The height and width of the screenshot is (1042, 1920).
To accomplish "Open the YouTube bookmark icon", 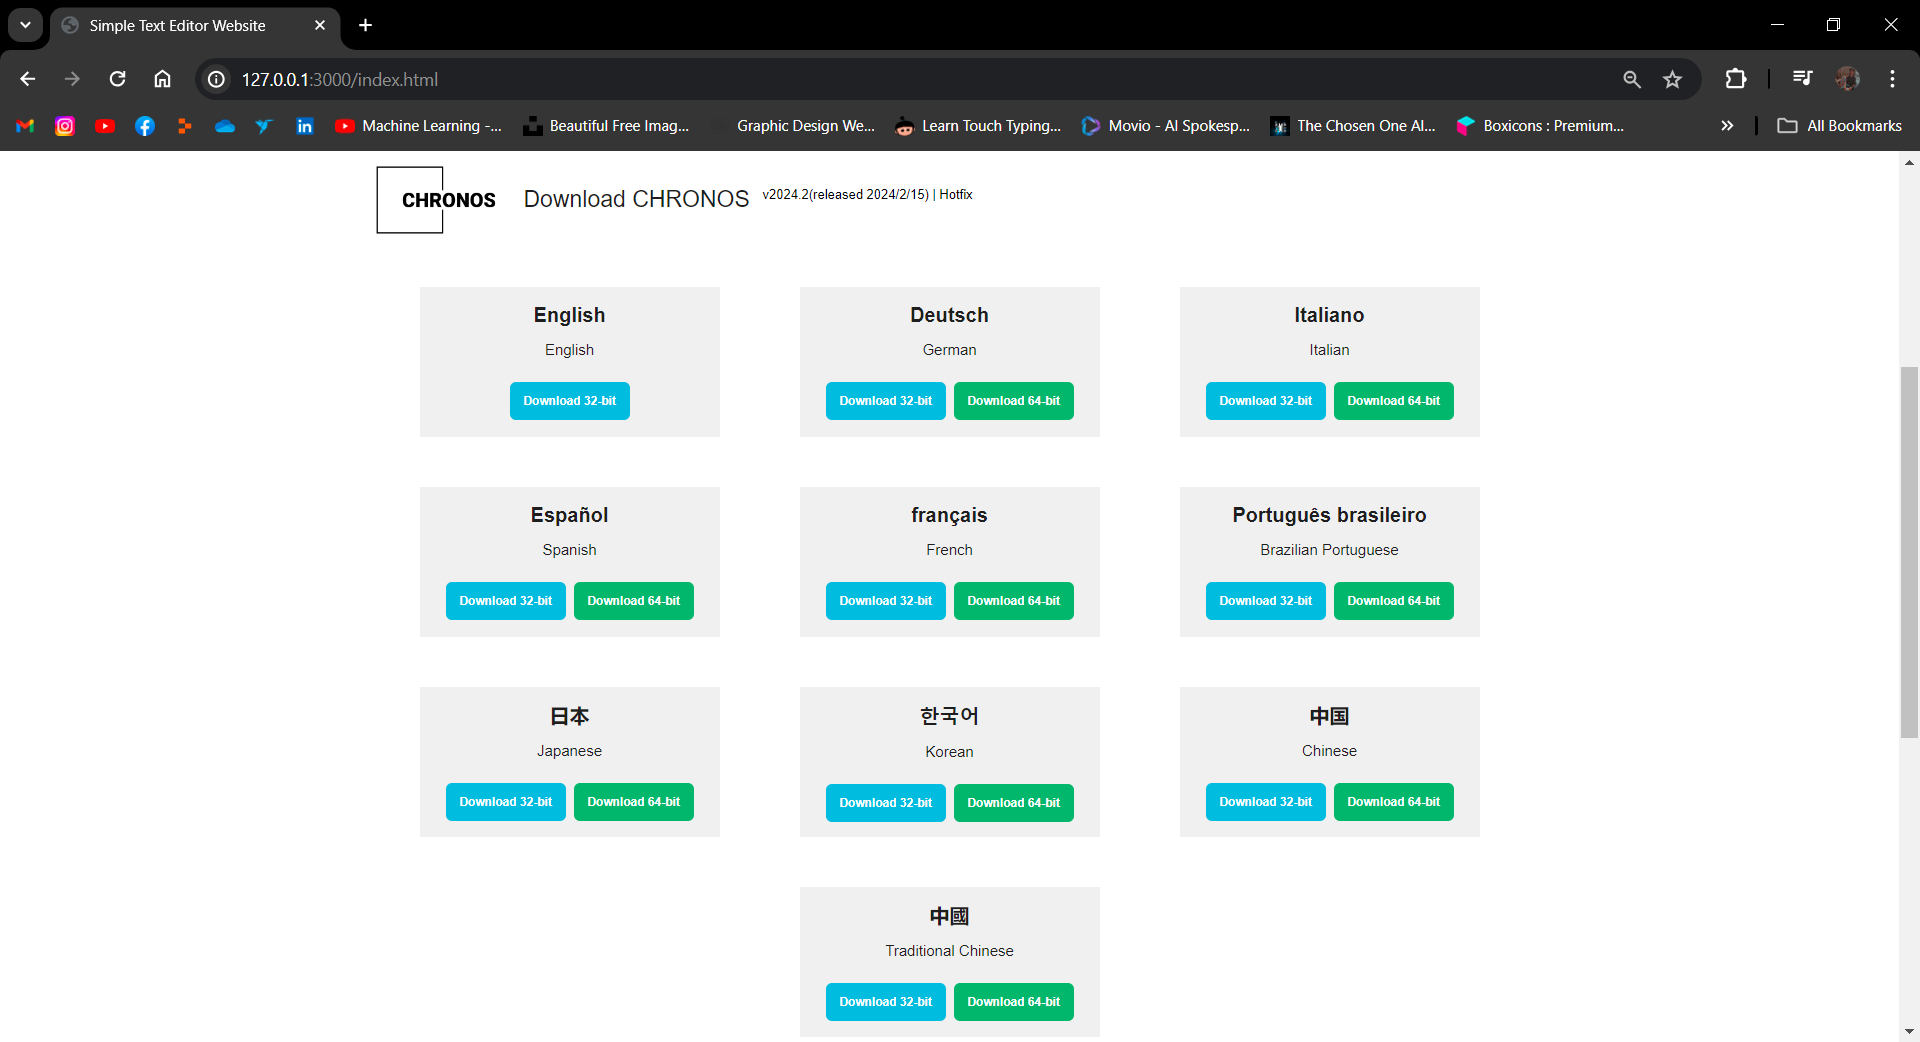I will tap(105, 126).
